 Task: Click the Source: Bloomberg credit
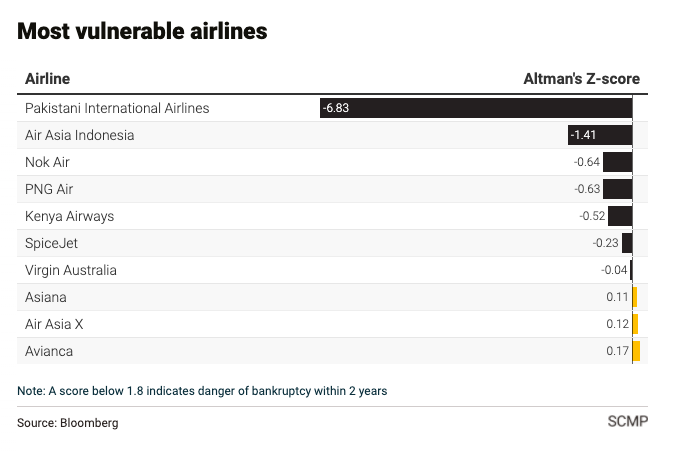(x=68, y=423)
